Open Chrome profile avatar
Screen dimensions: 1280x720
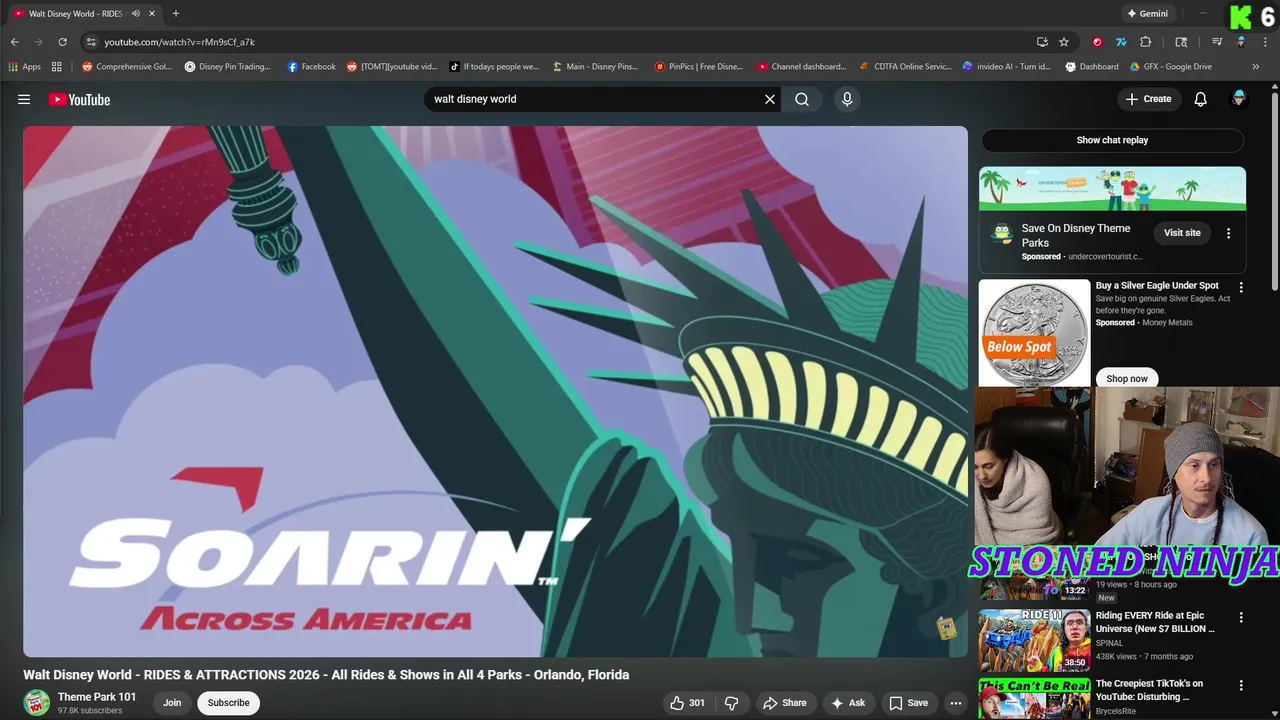(x=1241, y=42)
